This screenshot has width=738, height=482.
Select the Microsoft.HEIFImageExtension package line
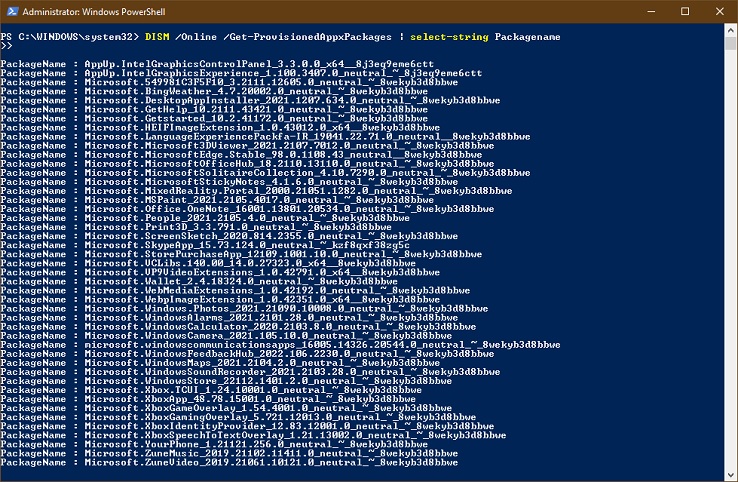220,128
